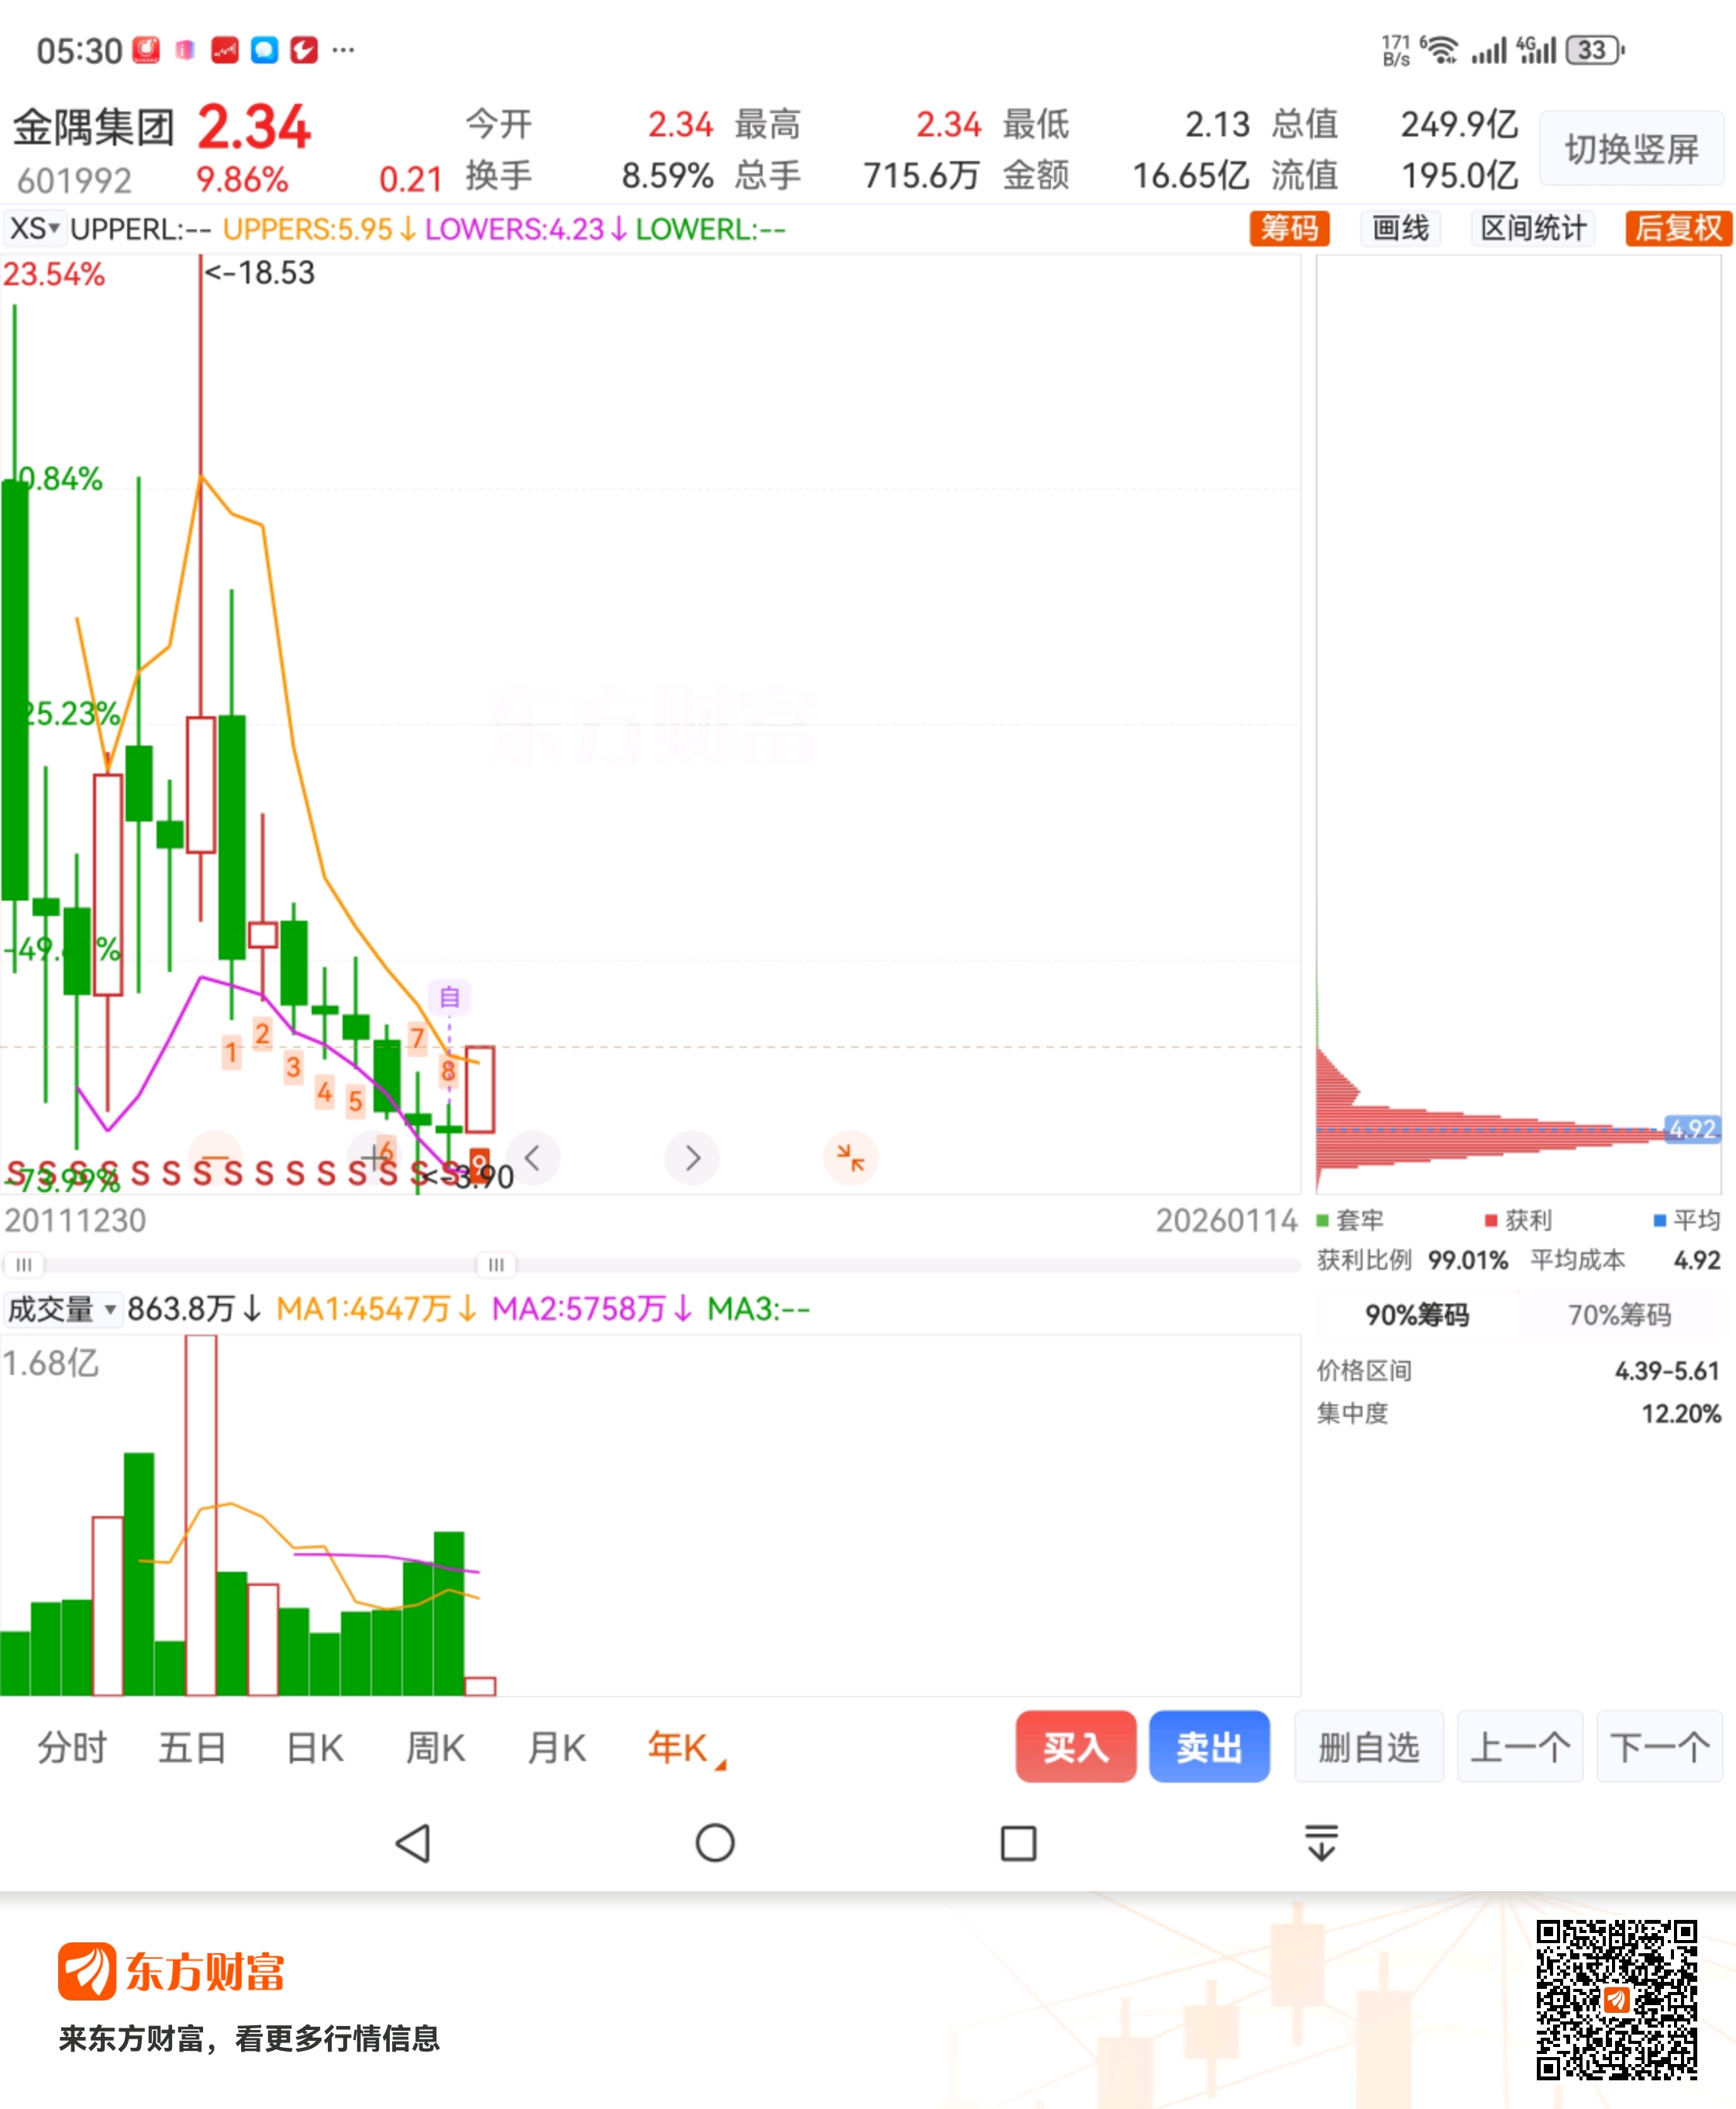1736x2109 pixels.
Task: Click the right timeline range slider handle
Action: click(496, 1265)
